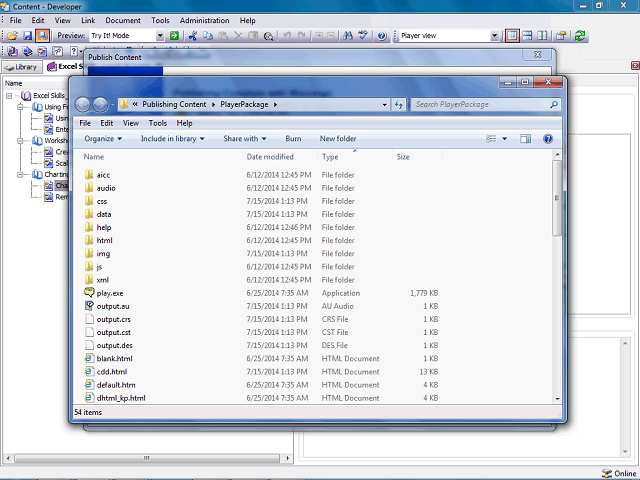The image size is (640, 480).
Task: Open the Share with dropdown
Action: click(x=245, y=139)
